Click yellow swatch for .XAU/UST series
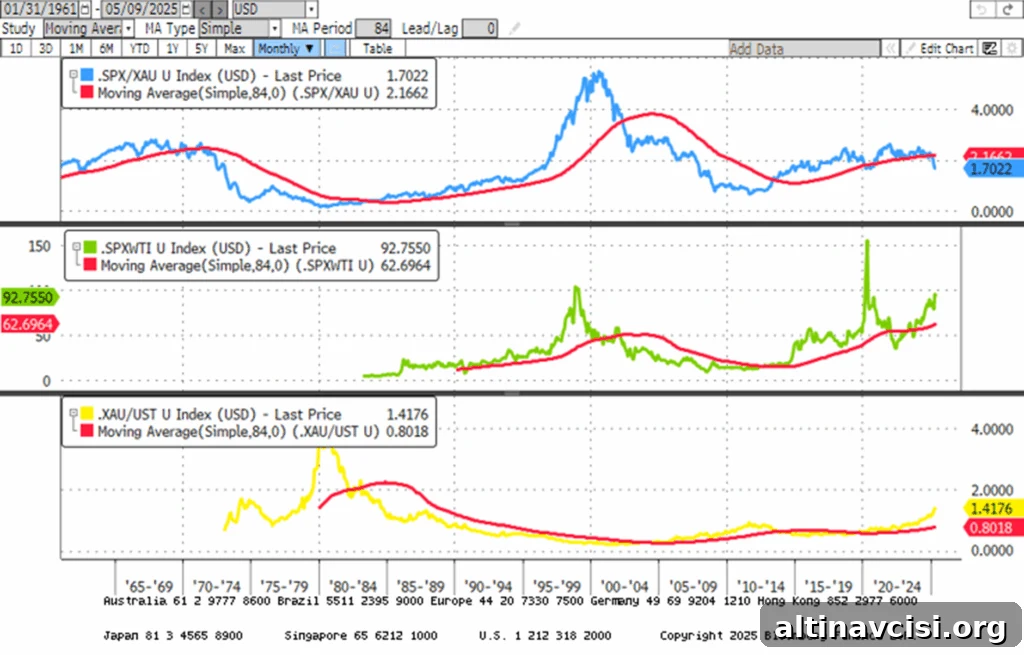1024x655 pixels. [x=87, y=414]
